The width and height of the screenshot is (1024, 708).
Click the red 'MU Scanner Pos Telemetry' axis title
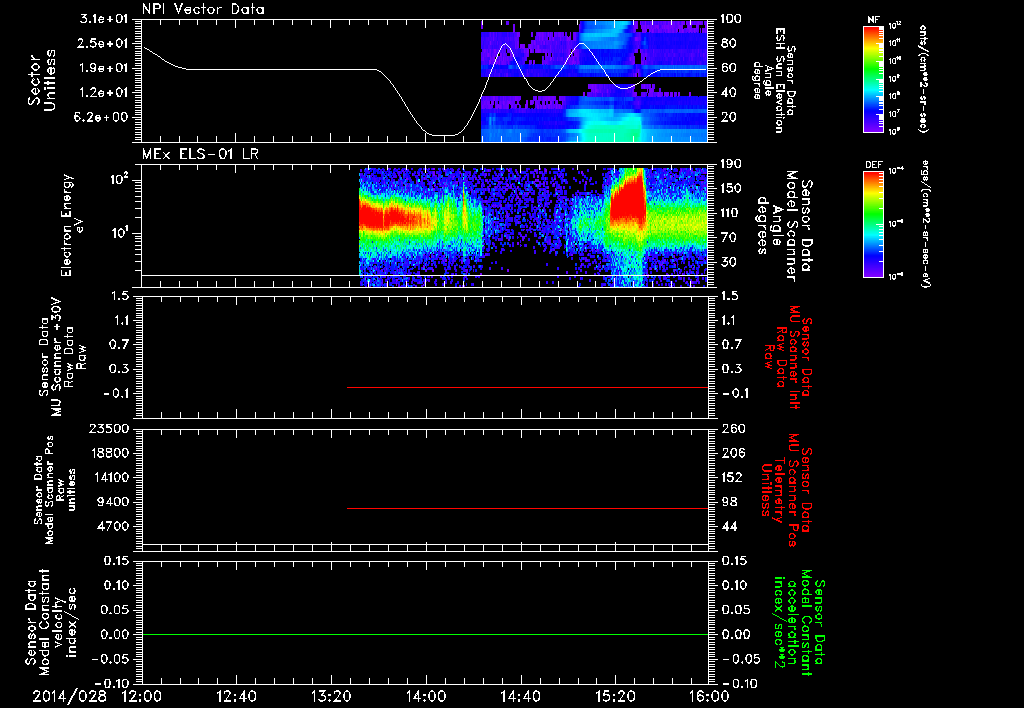[x=788, y=490]
